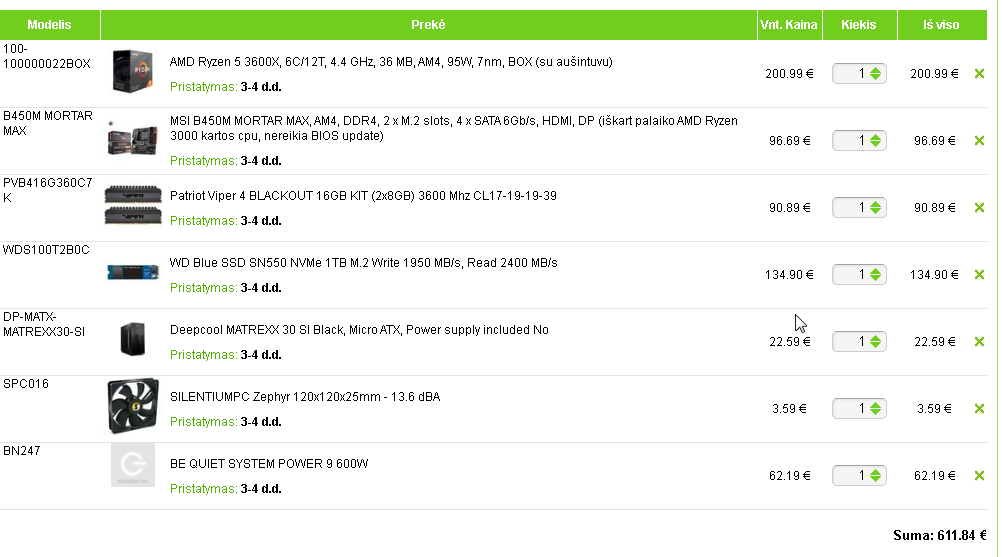Remove WD Blue SSD SN550 from cart
Screen dimensions: 1002x557
pyautogui.click(x=979, y=275)
